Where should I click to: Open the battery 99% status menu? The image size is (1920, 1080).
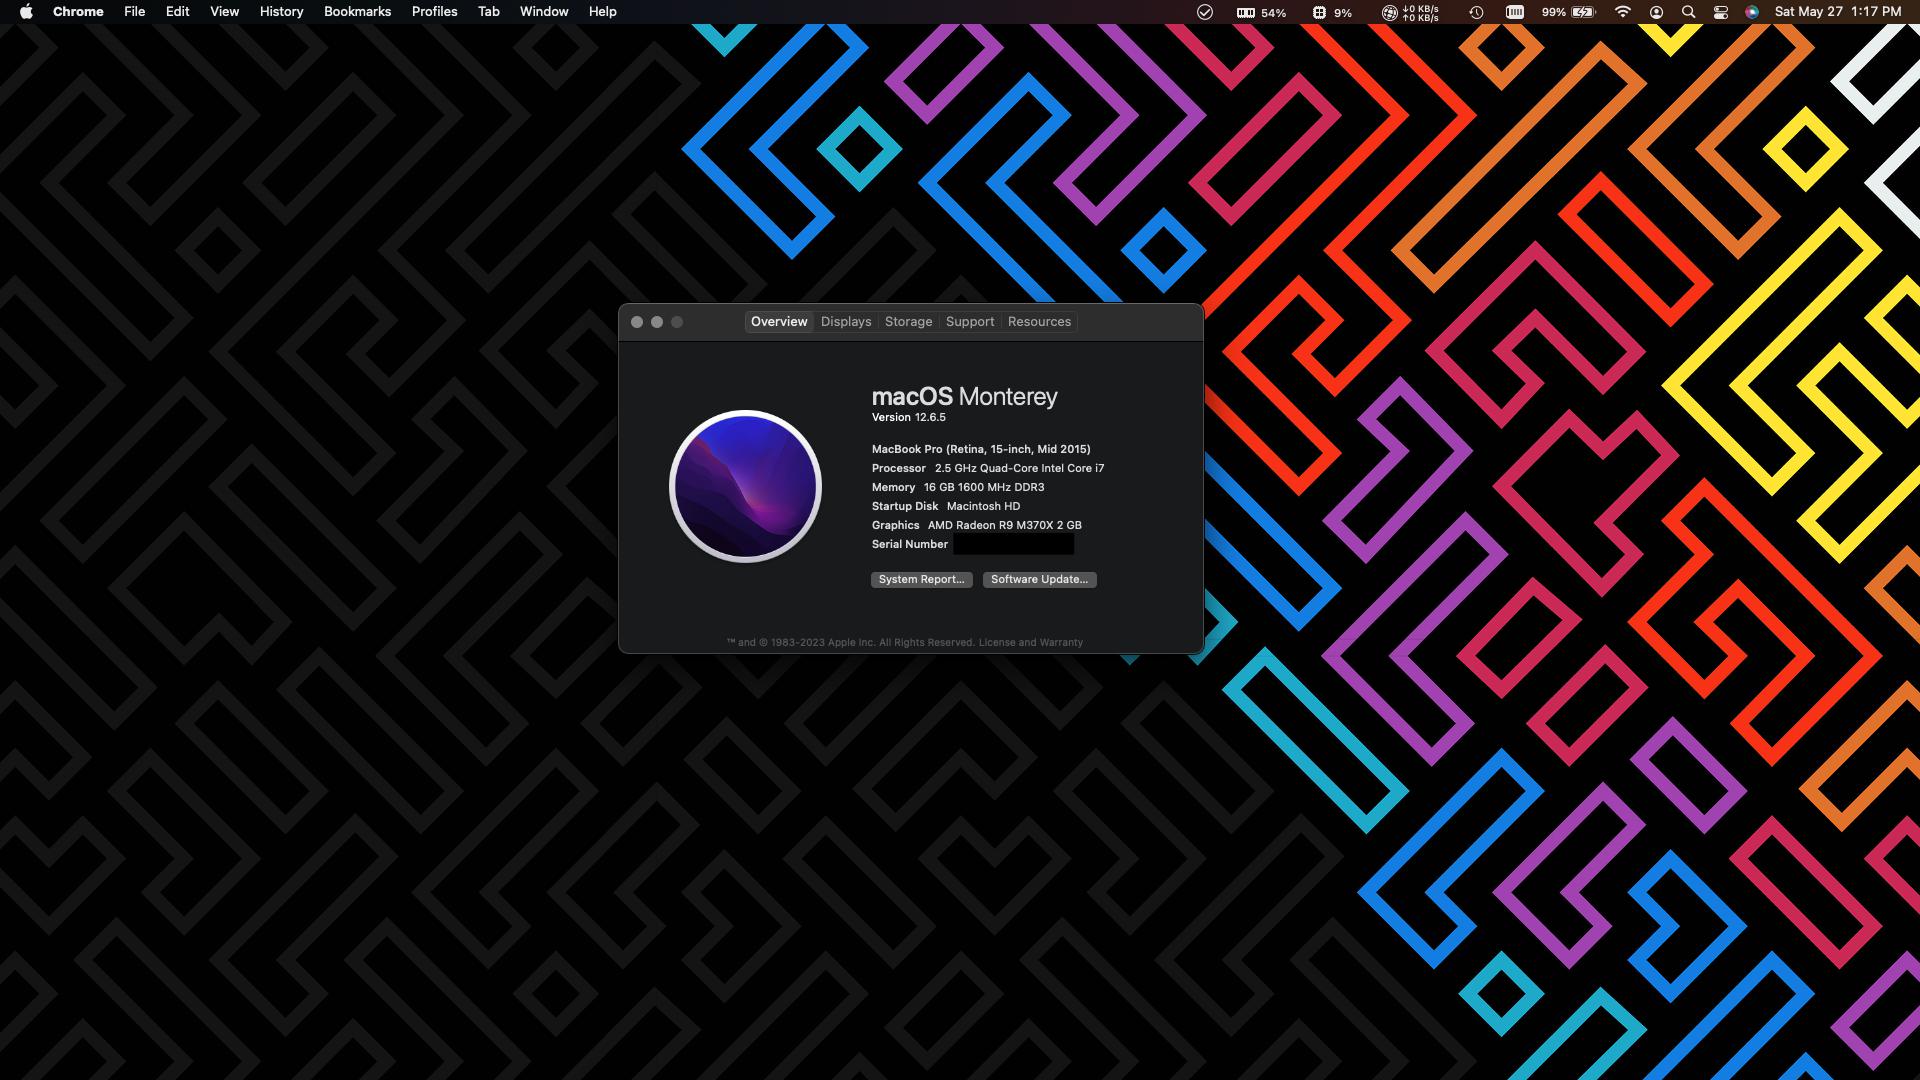(x=1568, y=12)
